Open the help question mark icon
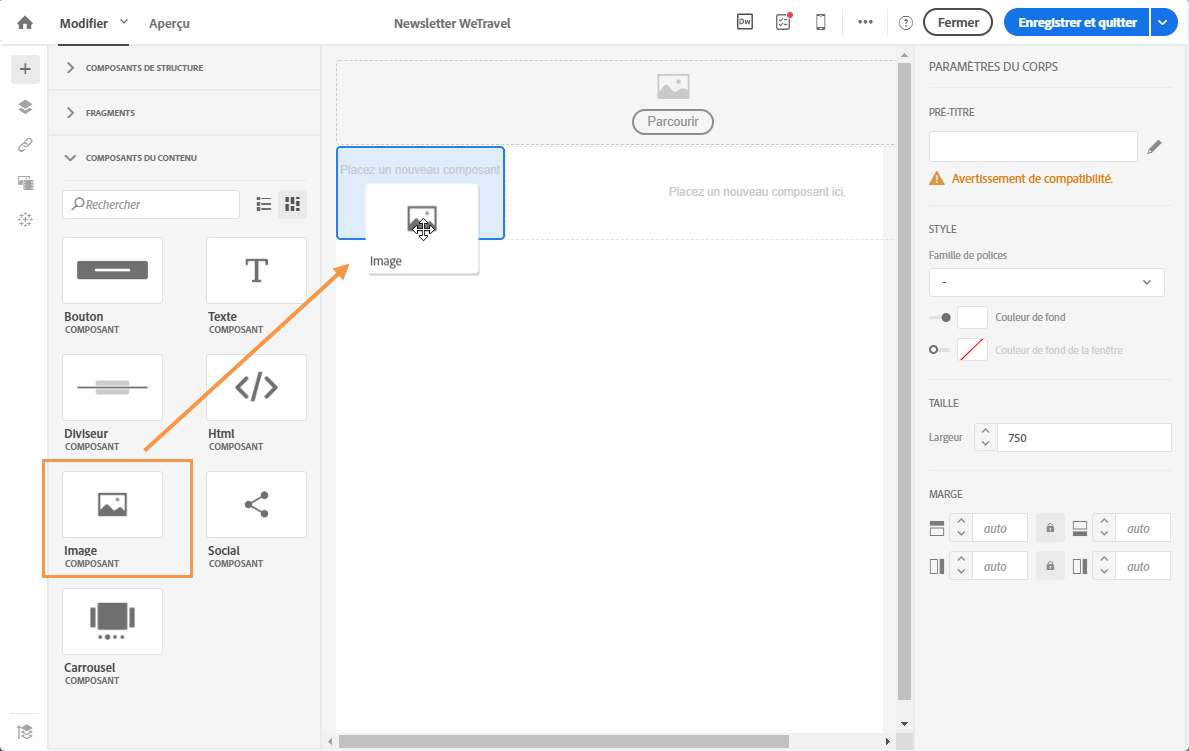Viewport: 1189px width, 751px height. click(x=905, y=23)
